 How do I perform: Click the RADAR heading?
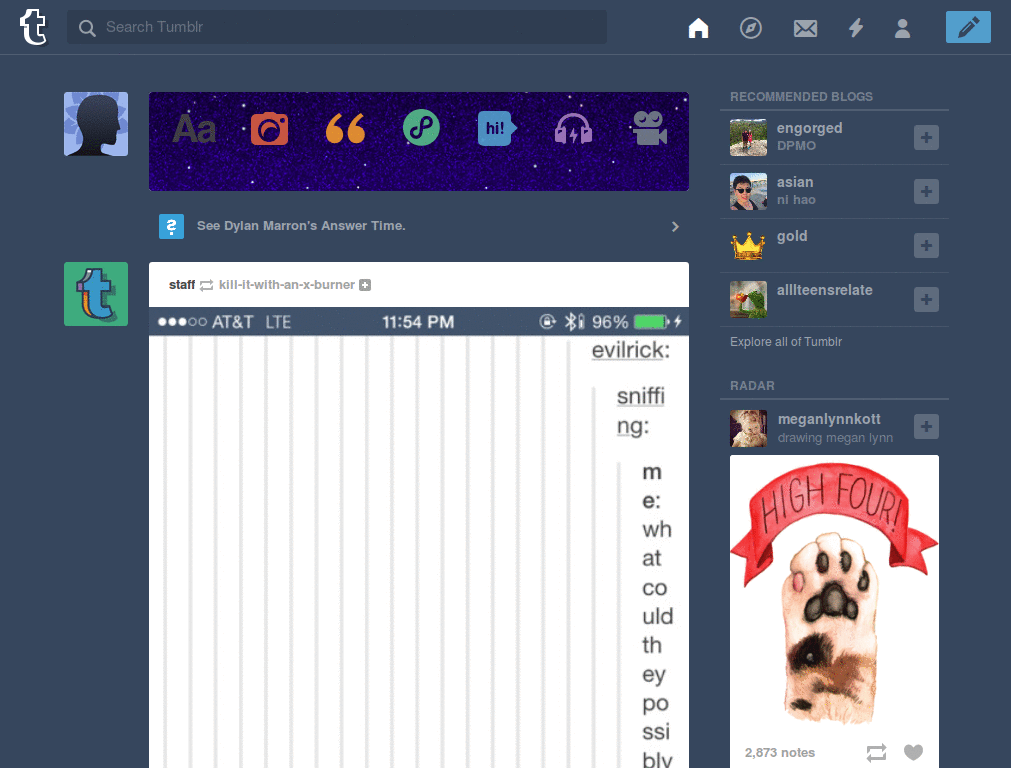point(752,386)
